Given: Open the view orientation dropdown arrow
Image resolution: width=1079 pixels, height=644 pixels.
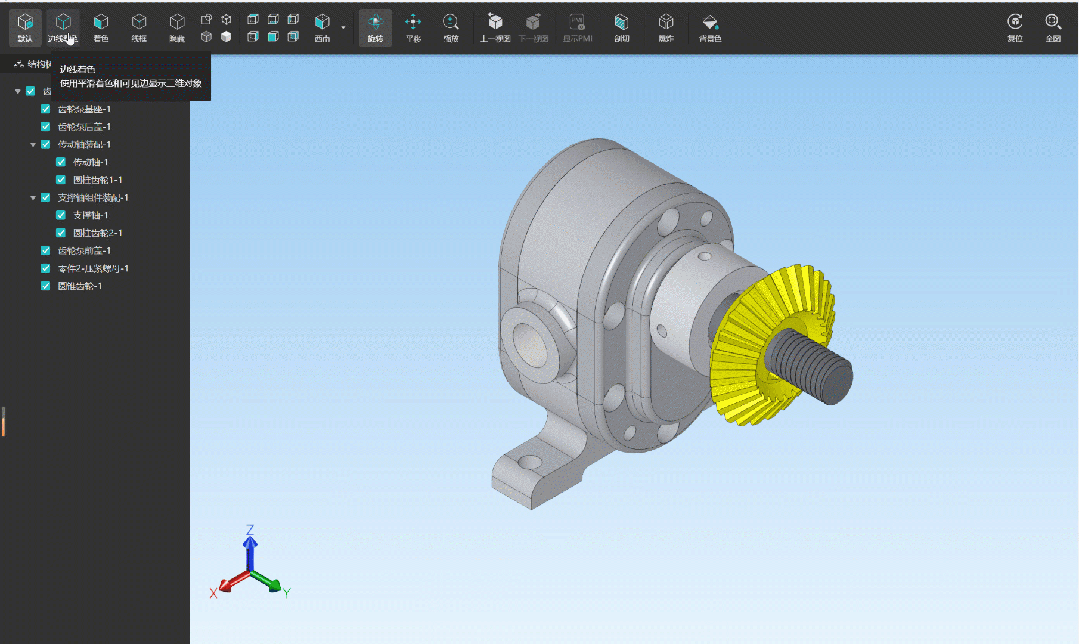Looking at the screenshot, I should point(343,27).
